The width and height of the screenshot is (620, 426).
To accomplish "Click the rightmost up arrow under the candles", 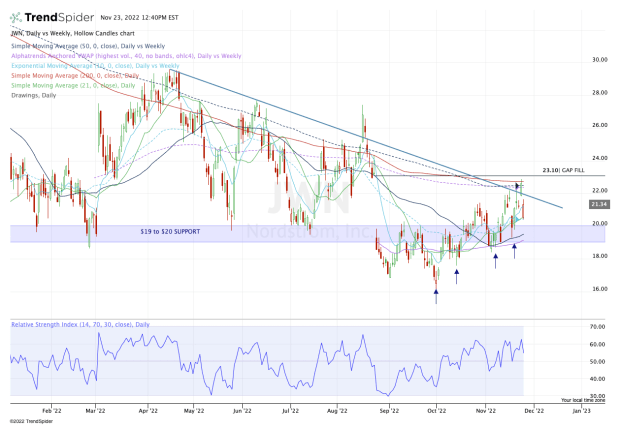I will click(515, 251).
